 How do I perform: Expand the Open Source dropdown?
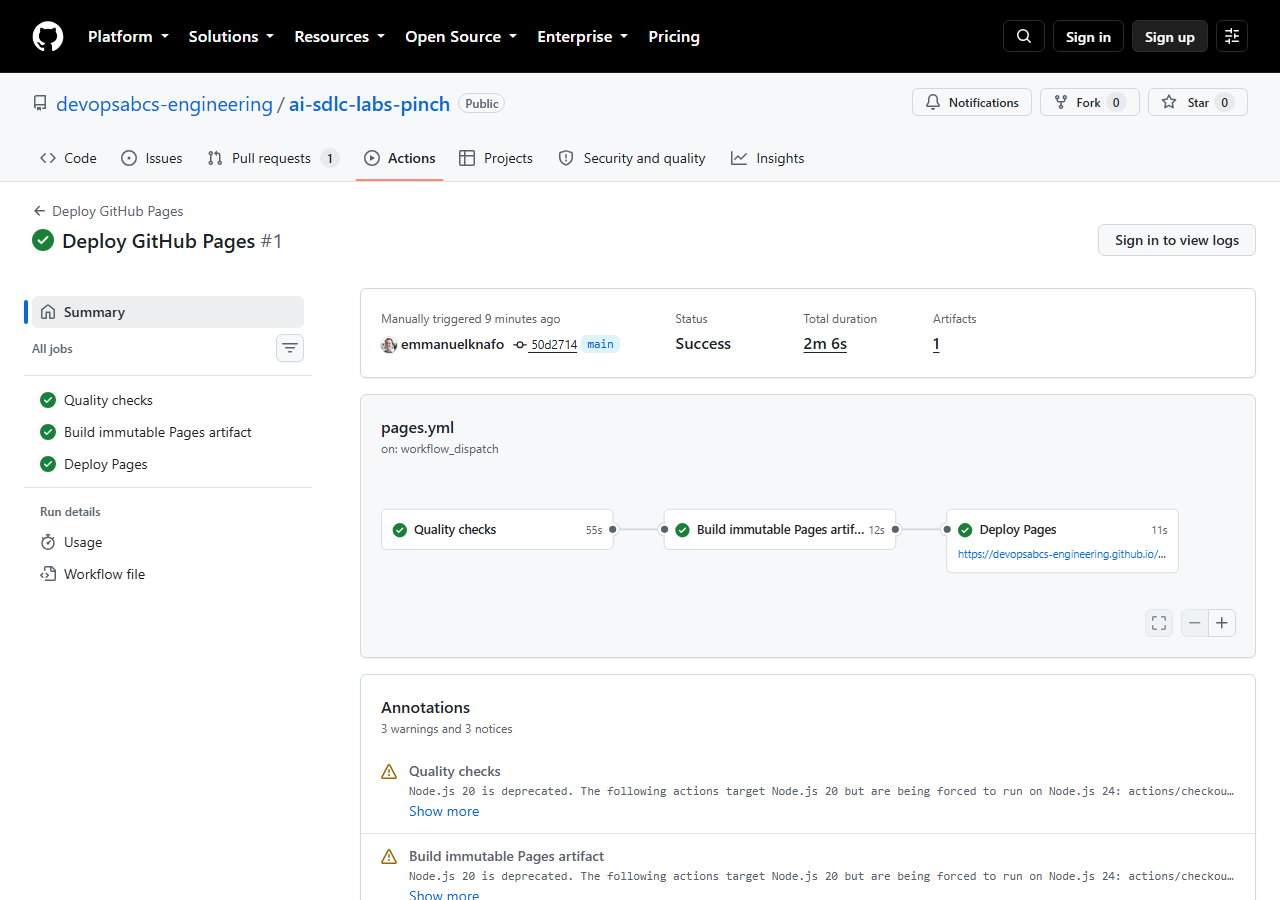click(x=461, y=36)
